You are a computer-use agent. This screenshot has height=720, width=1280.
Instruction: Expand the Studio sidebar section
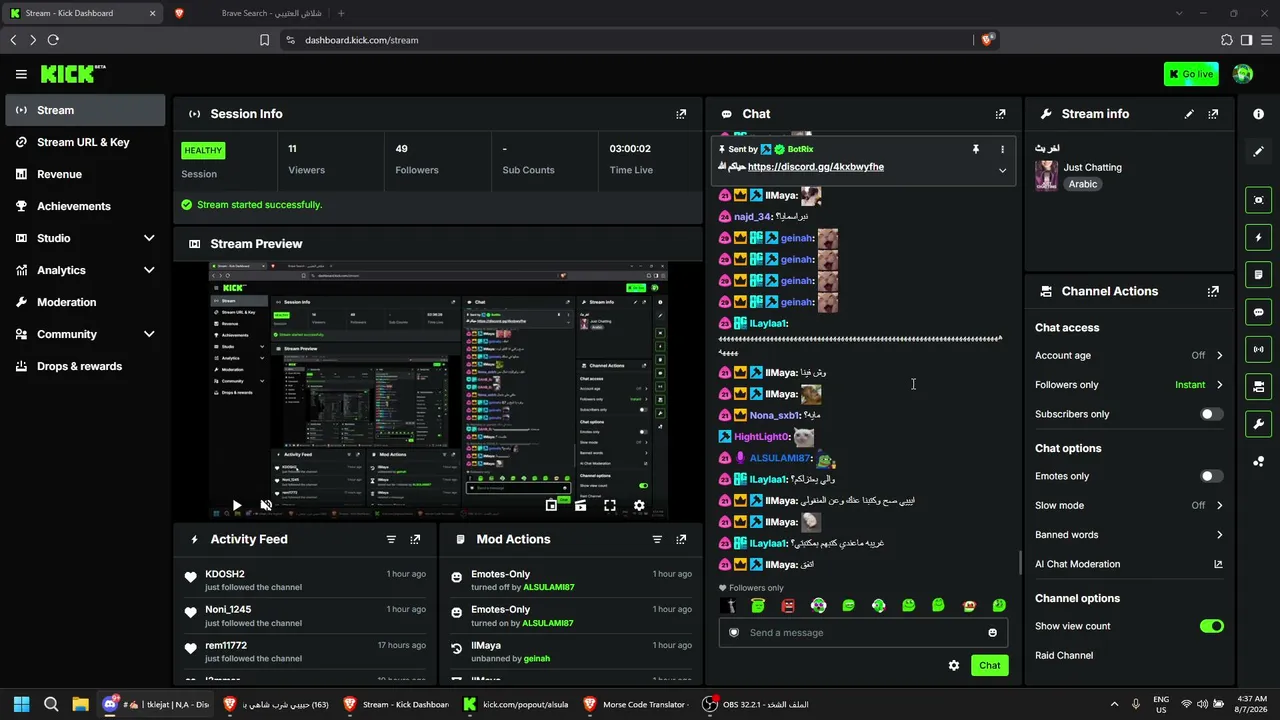coord(149,238)
